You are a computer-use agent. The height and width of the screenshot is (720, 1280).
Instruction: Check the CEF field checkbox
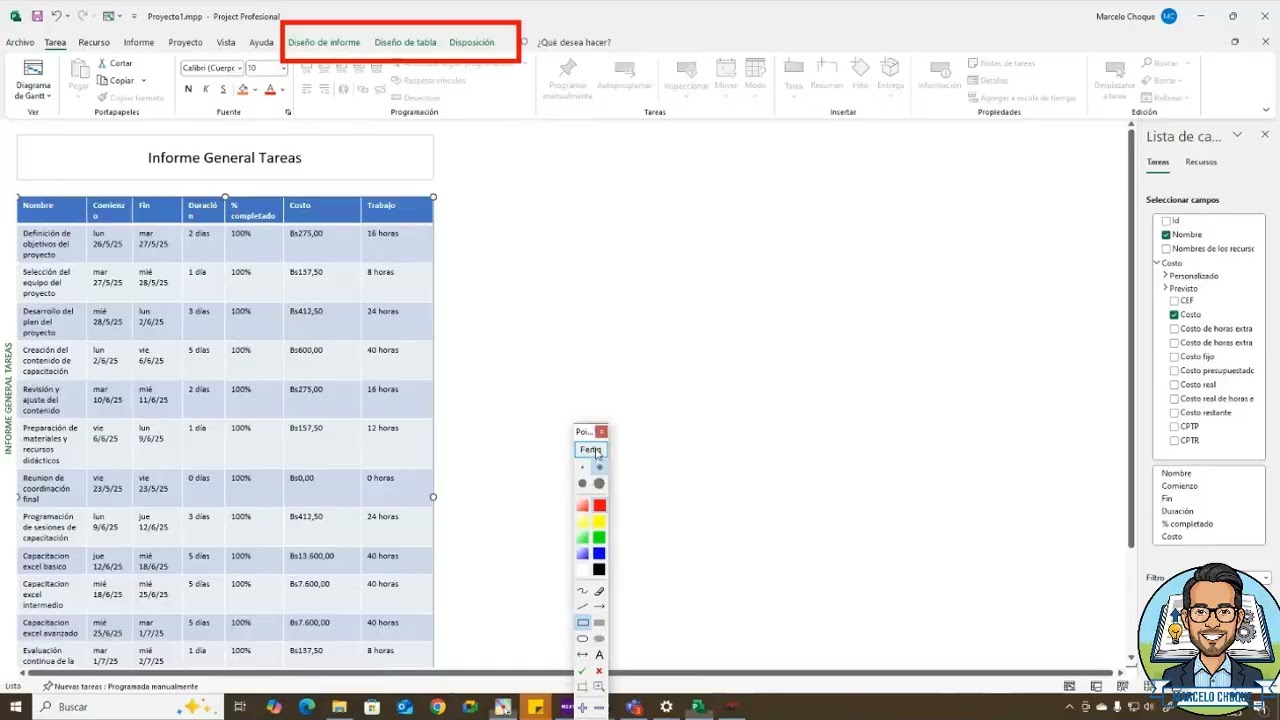pyautogui.click(x=1174, y=300)
